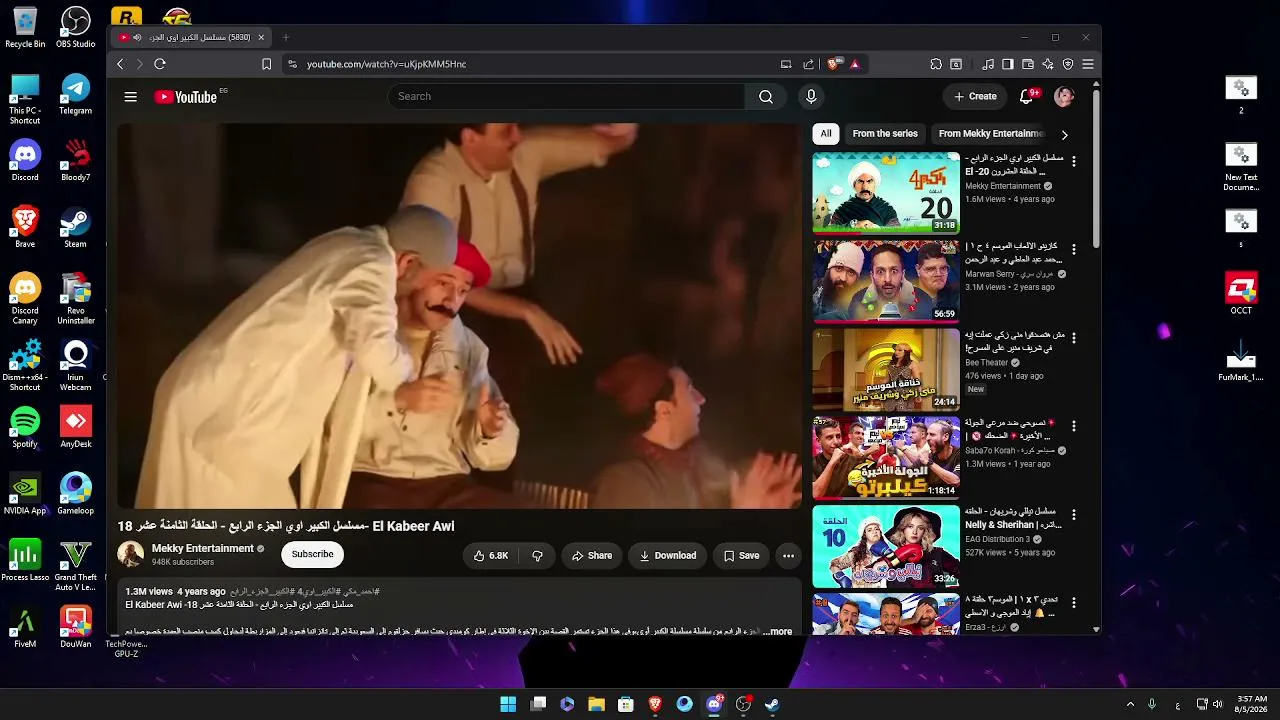Reload the YouTube page
This screenshot has height=720, width=1280.
click(160, 64)
